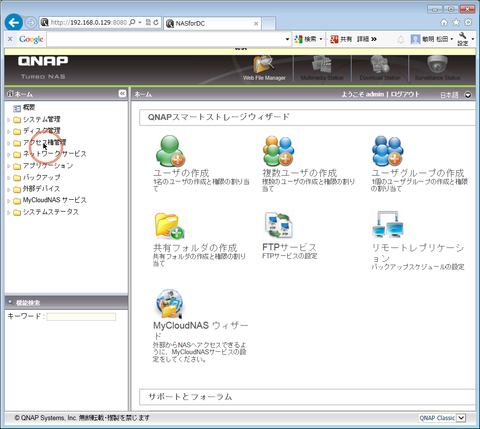Launch the MyCloudNAS ウィザード icon

click(x=169, y=304)
